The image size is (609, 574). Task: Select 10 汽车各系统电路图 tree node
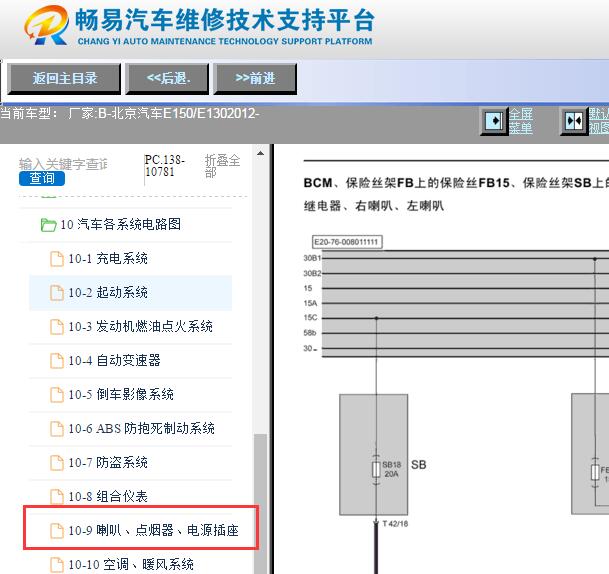click(x=120, y=224)
